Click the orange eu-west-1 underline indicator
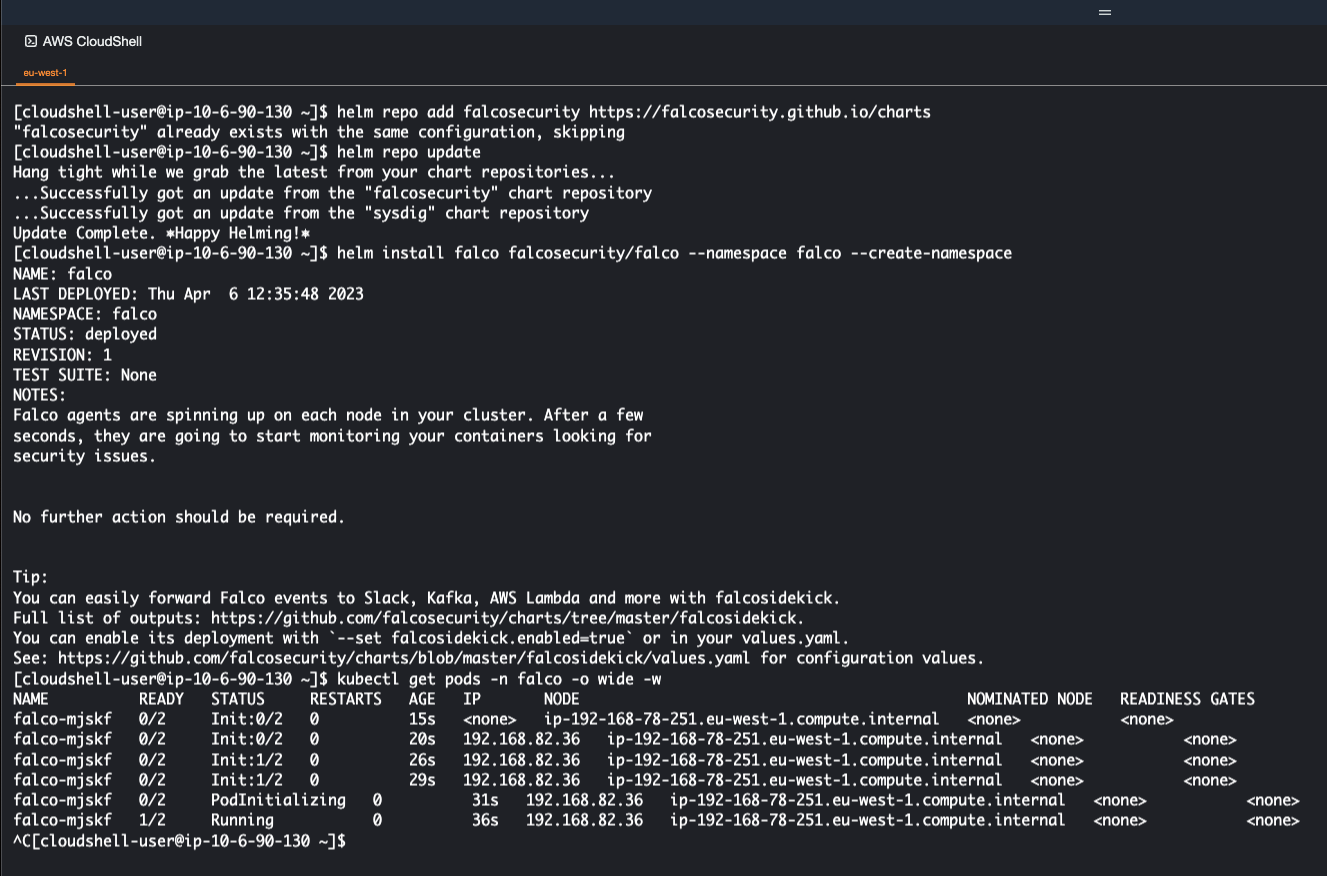Viewport: 1327px width, 876px height. [45, 86]
